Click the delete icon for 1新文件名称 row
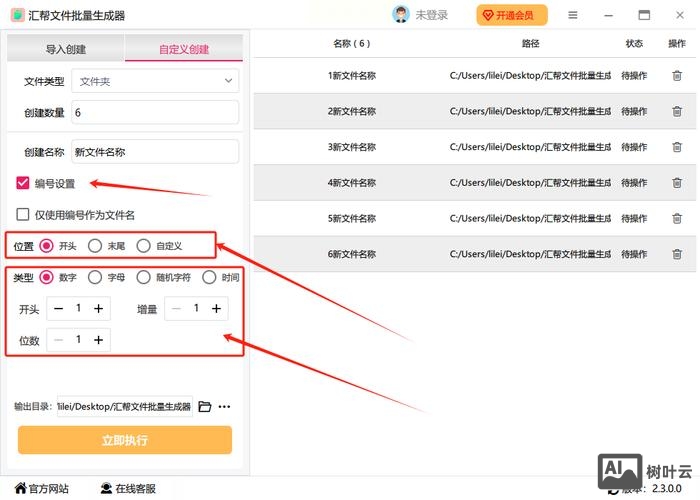700x500 pixels. pos(676,75)
